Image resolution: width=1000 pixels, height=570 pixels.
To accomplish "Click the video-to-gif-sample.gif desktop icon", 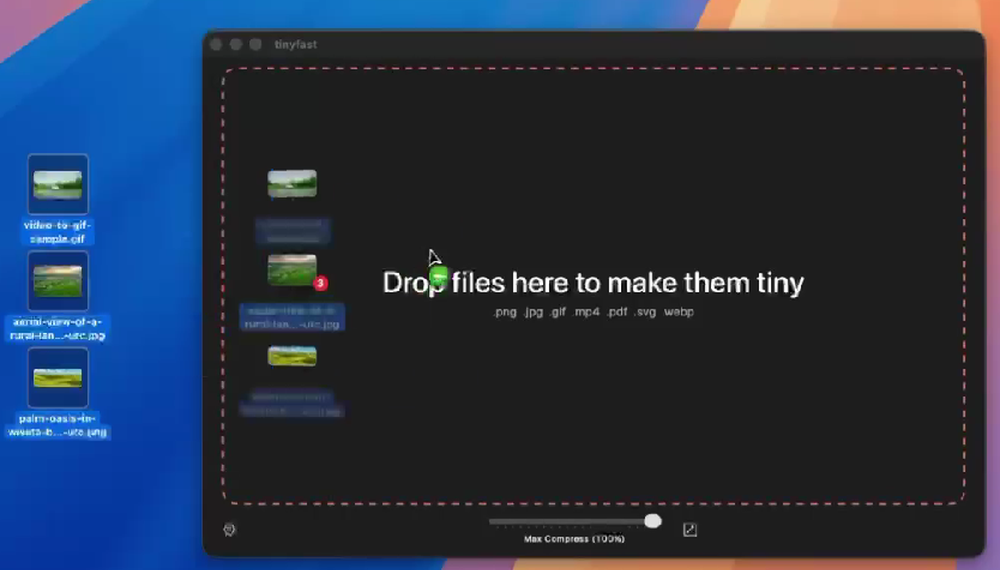I will (58, 184).
